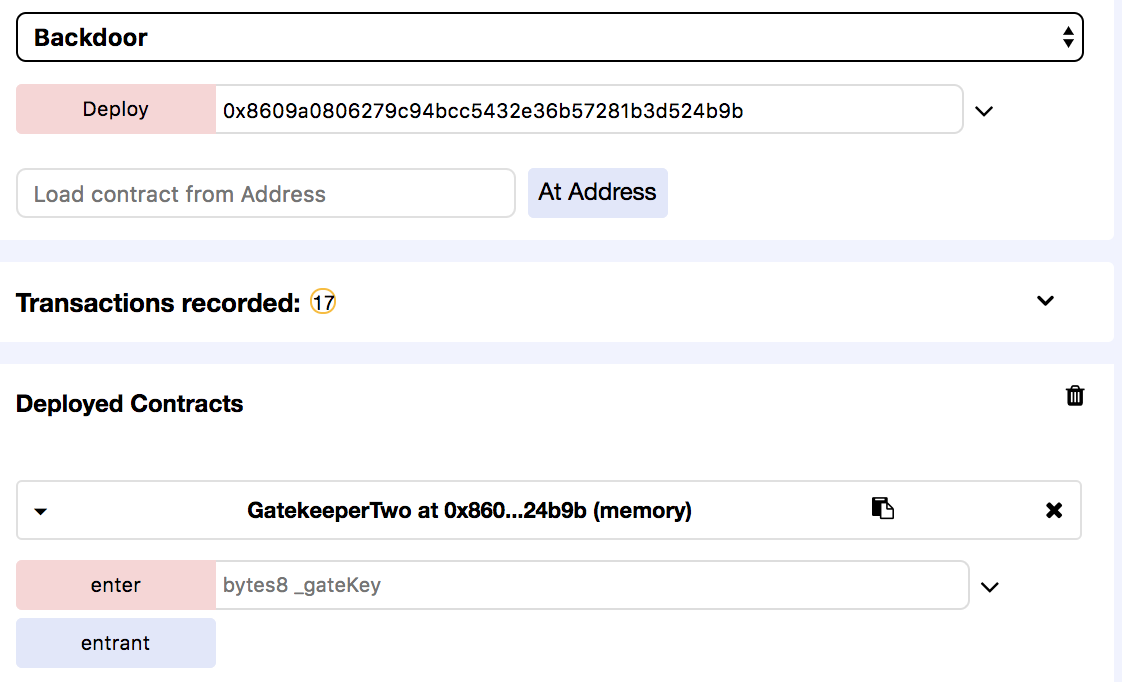Remove the GatekeeperTwo deployed instance

pos(1053,511)
